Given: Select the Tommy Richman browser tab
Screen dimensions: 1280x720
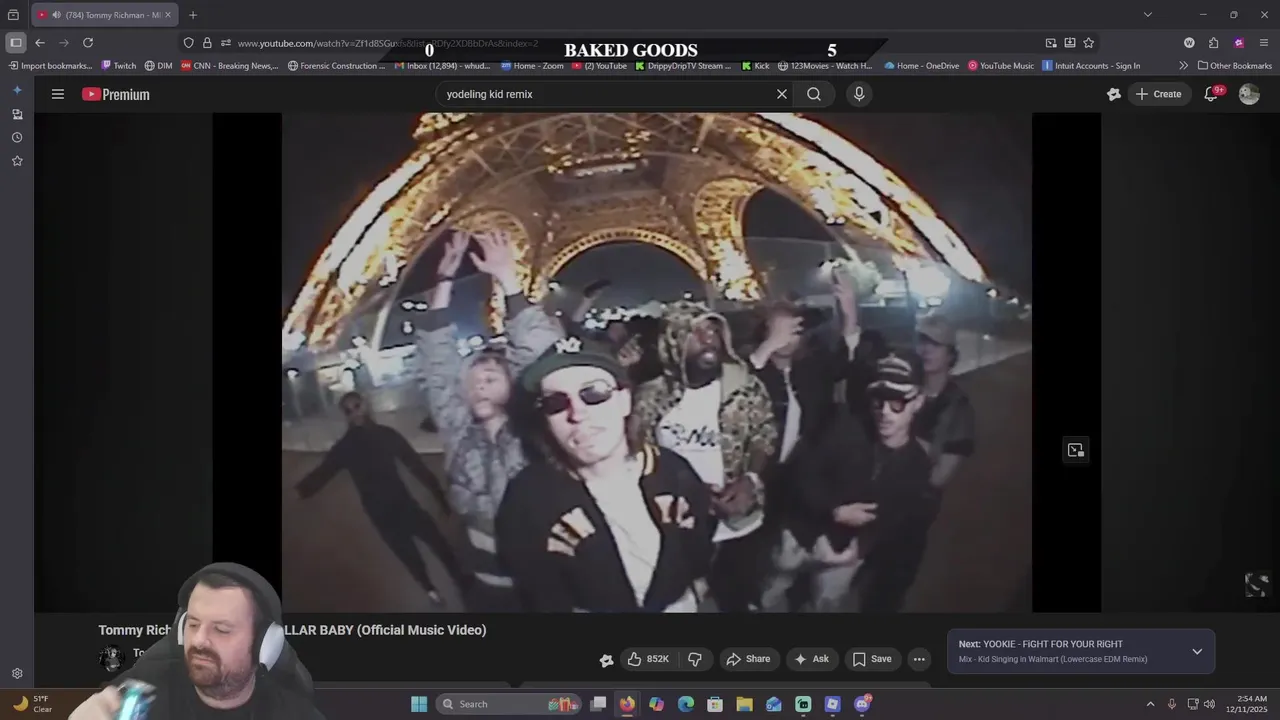Looking at the screenshot, I should (105, 15).
